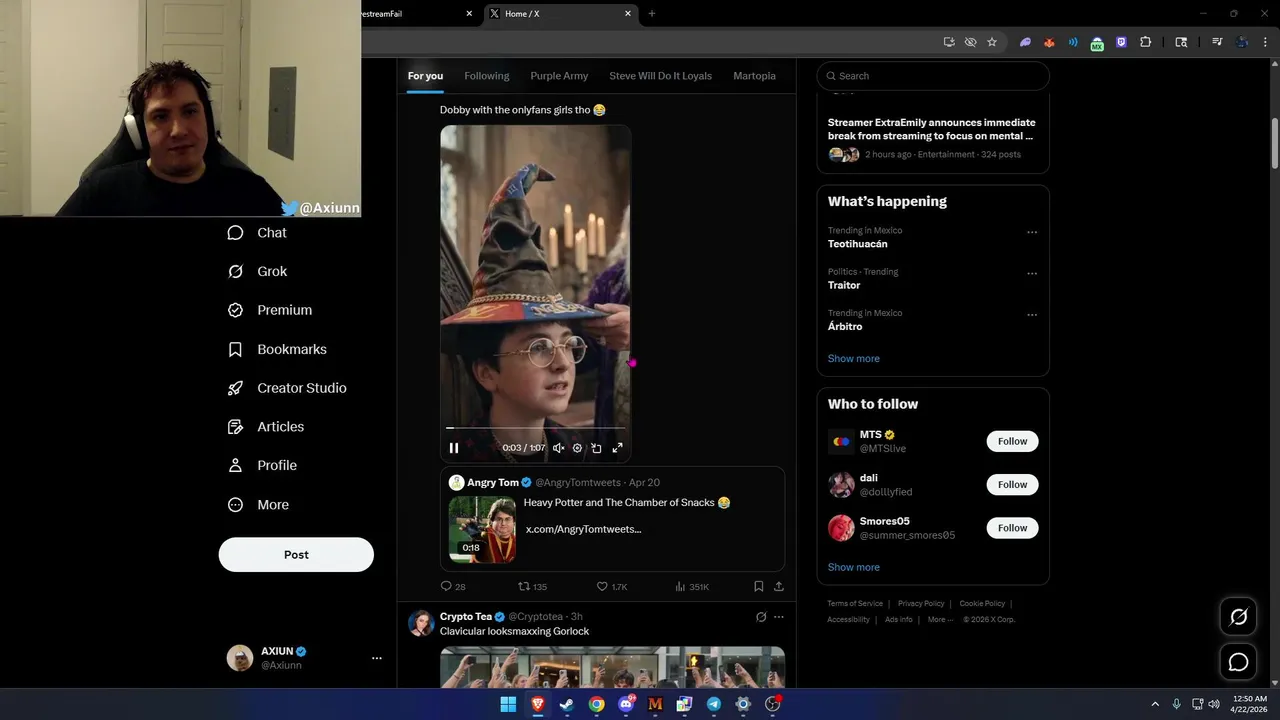1280x720 pixels.
Task: Open Creator Studio
Action: click(287, 388)
